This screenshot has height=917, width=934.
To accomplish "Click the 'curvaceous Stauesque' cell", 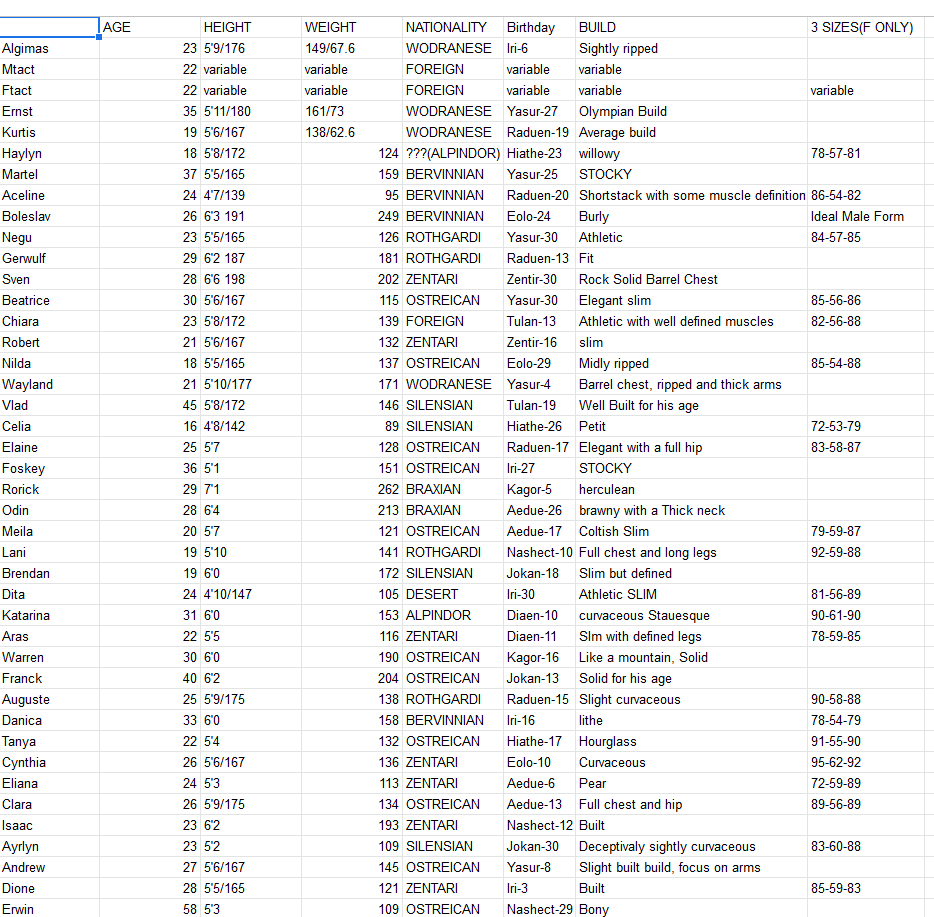I will tap(692, 615).
